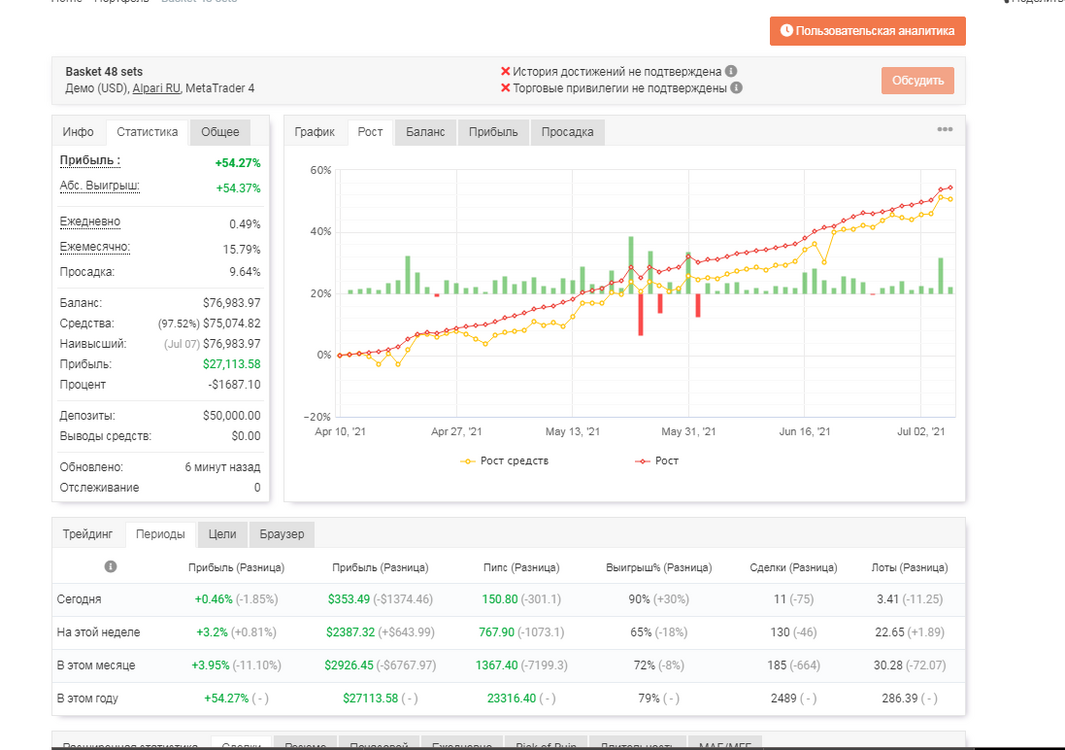
Task: Toggle red Рост legend series
Action: click(x=657, y=461)
